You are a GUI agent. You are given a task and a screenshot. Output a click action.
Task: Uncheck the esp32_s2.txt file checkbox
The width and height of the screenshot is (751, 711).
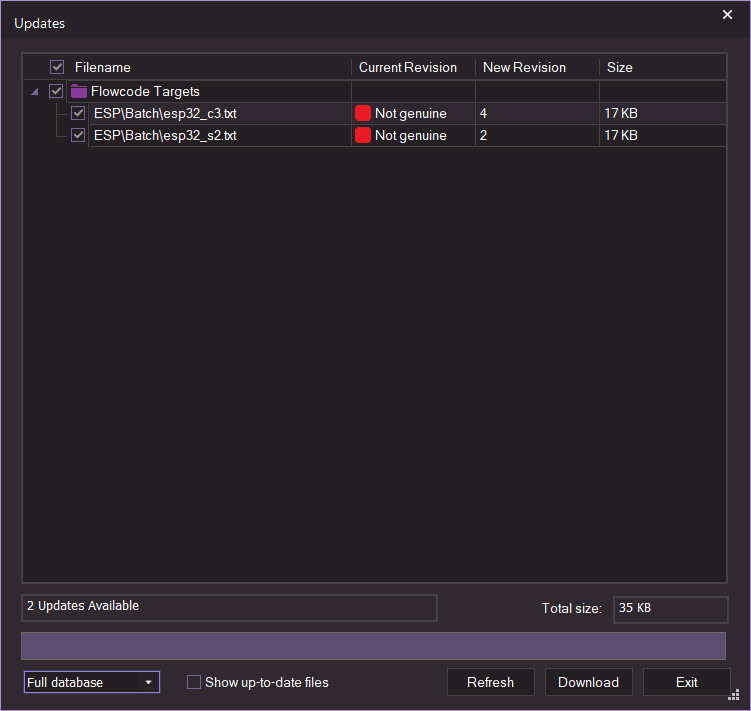78,135
